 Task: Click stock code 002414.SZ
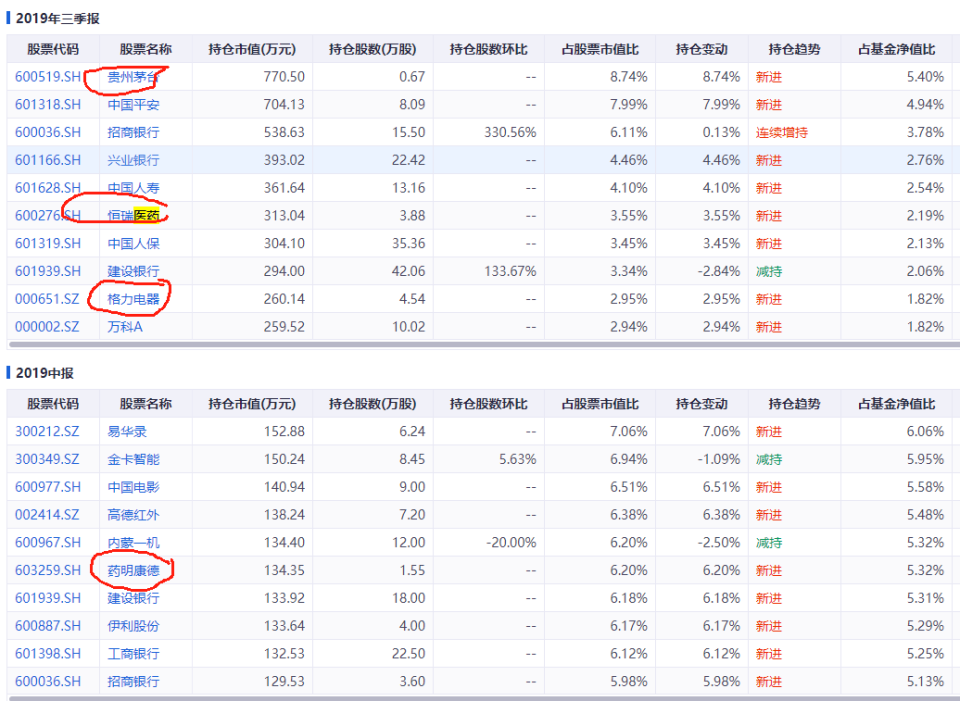tap(47, 515)
